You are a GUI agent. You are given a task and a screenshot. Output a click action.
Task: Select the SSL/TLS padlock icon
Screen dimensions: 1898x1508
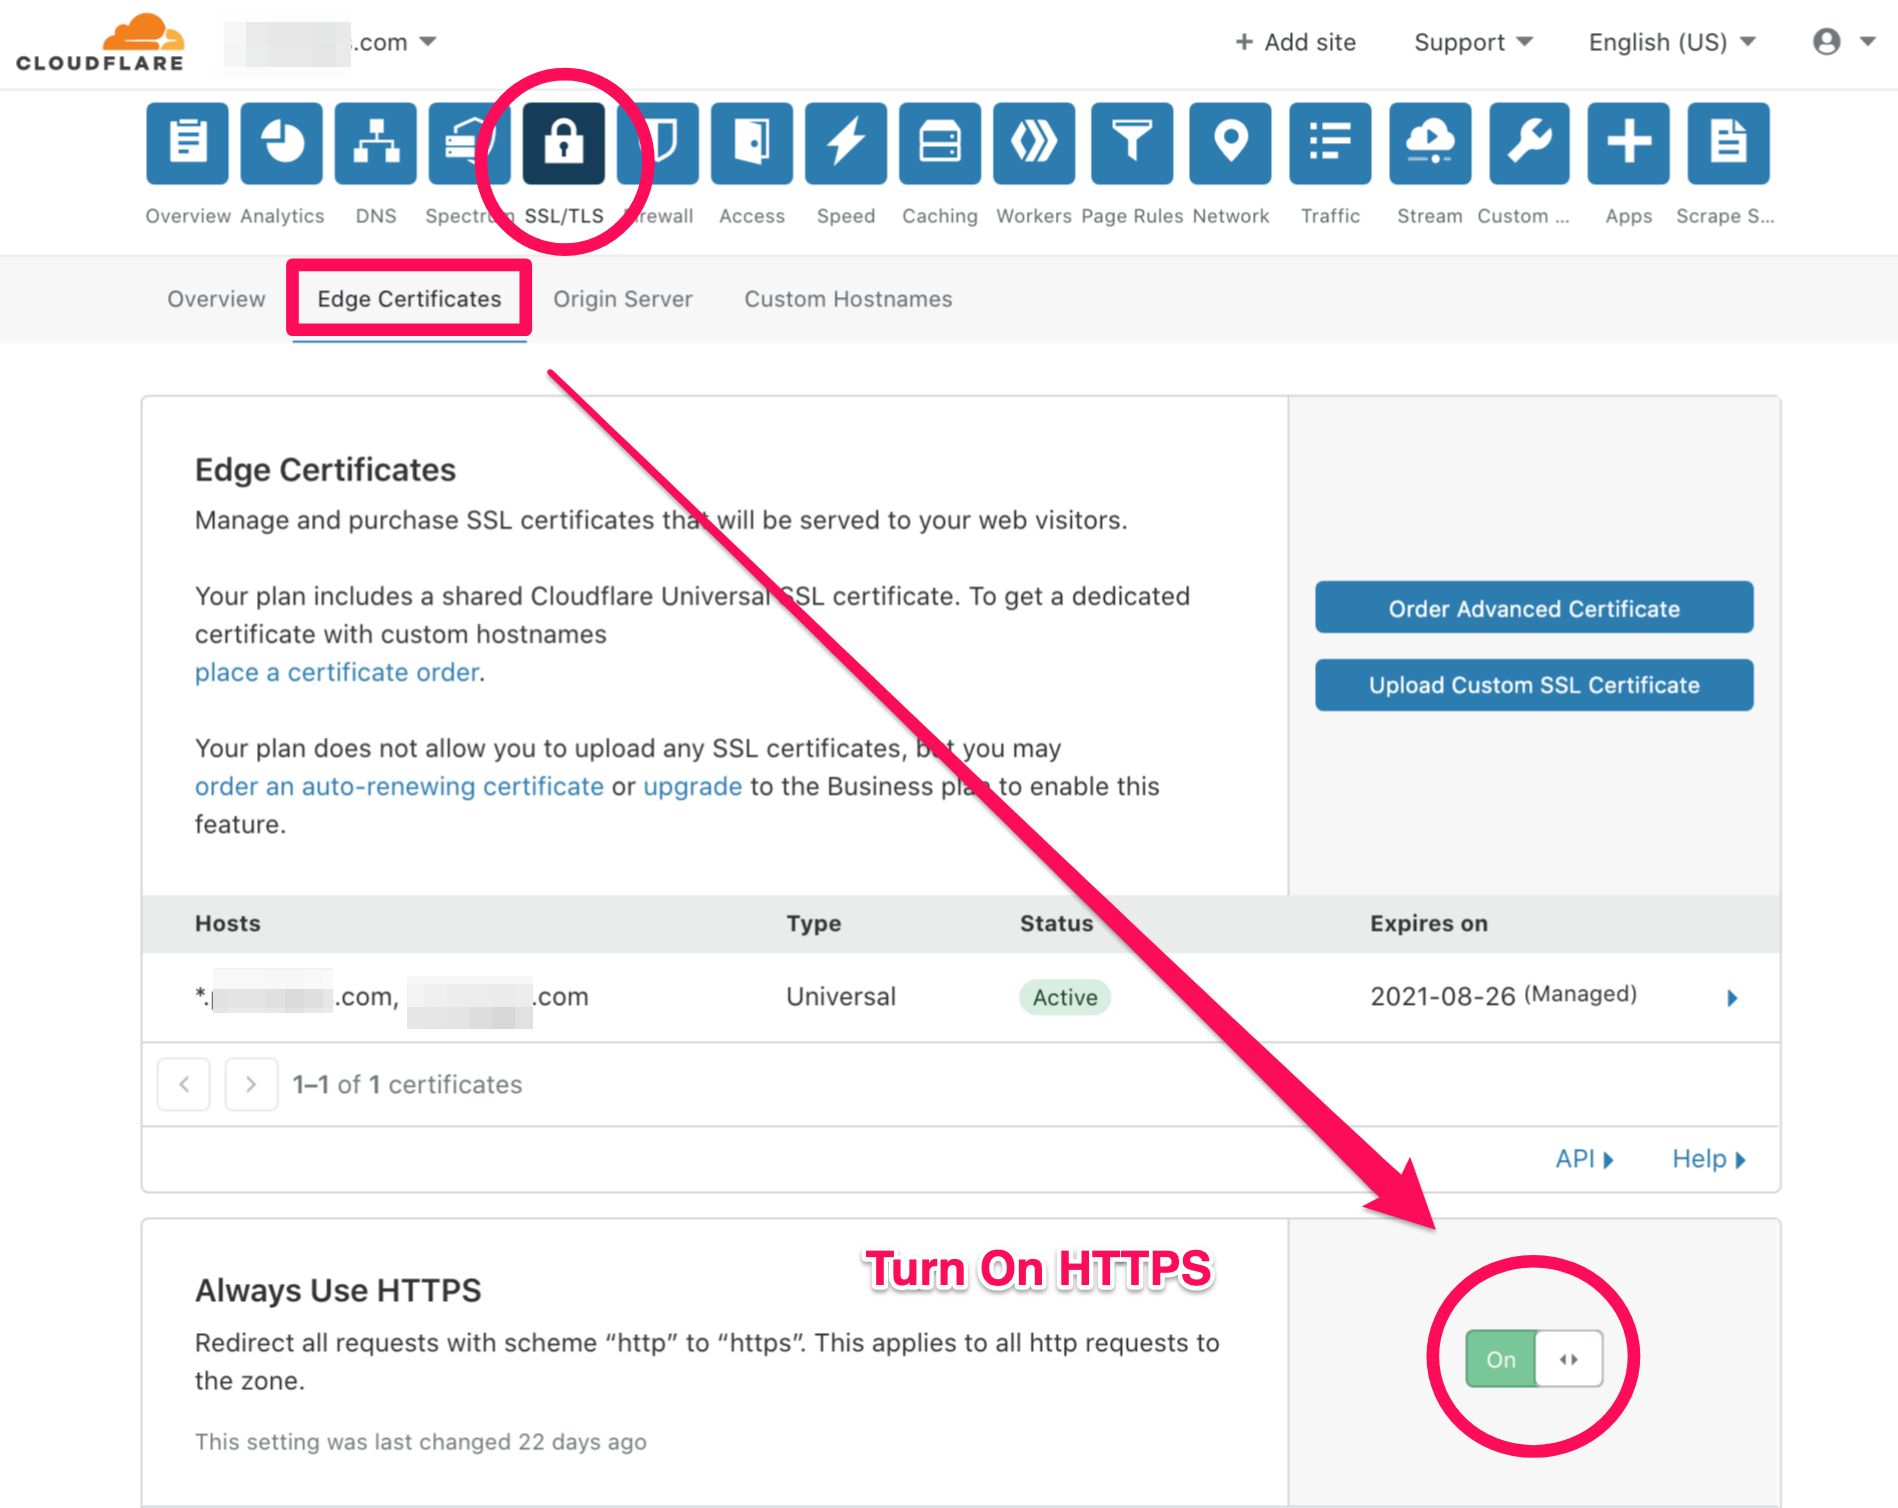(x=564, y=144)
